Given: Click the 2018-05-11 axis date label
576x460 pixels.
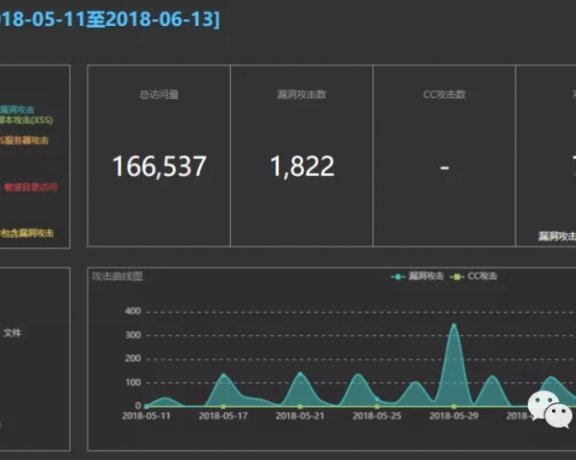Looking at the screenshot, I should [x=146, y=416].
